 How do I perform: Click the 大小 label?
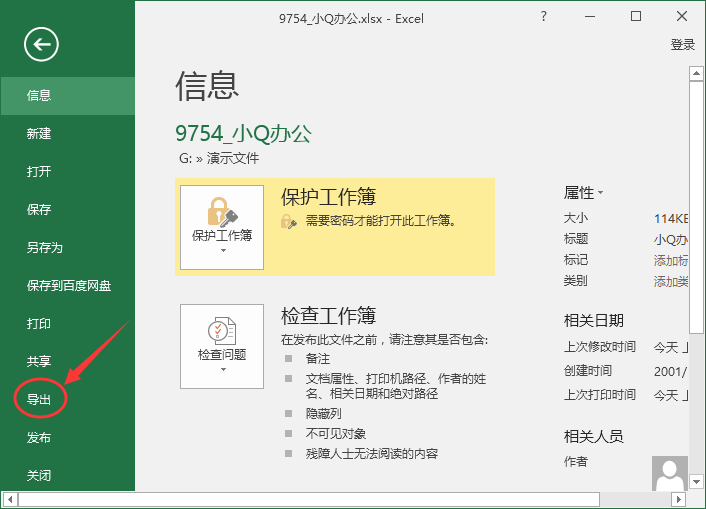[x=575, y=218]
